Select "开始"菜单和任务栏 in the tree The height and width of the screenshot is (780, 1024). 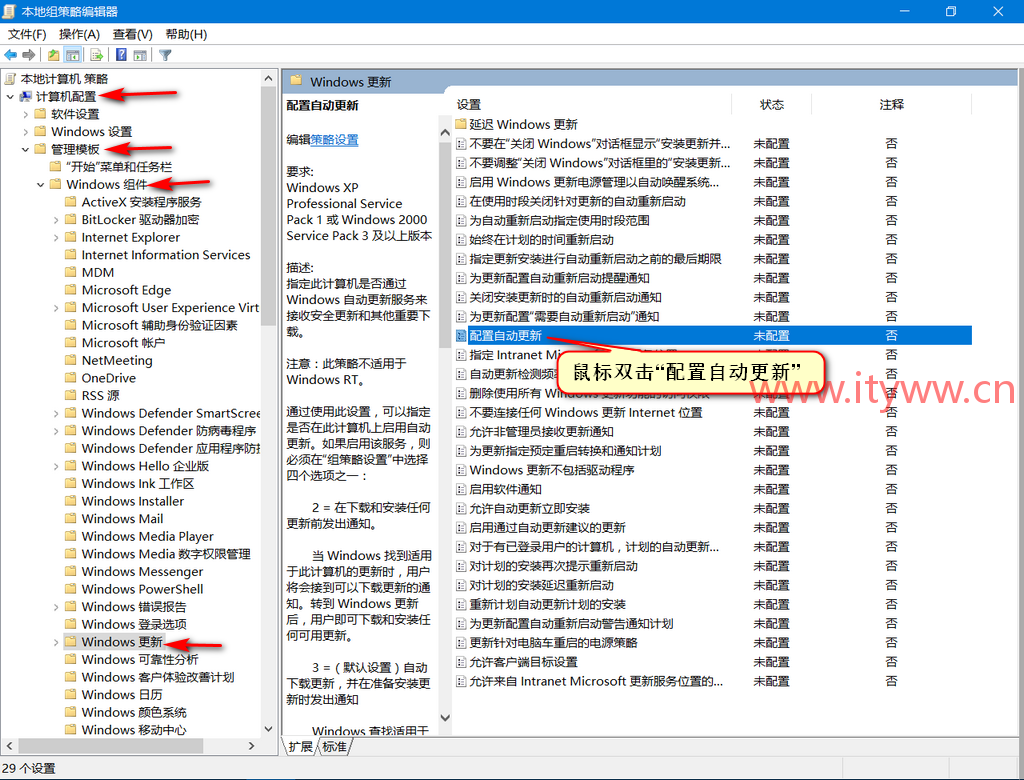click(120, 167)
